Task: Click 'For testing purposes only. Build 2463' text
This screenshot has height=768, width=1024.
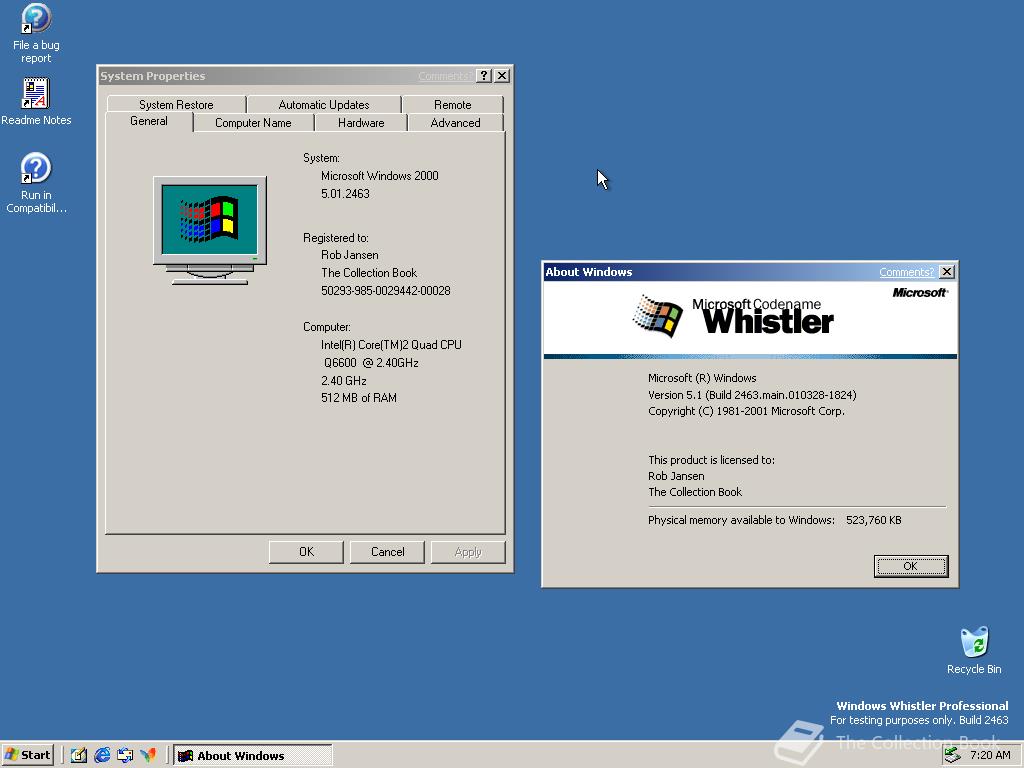Action: 919,720
